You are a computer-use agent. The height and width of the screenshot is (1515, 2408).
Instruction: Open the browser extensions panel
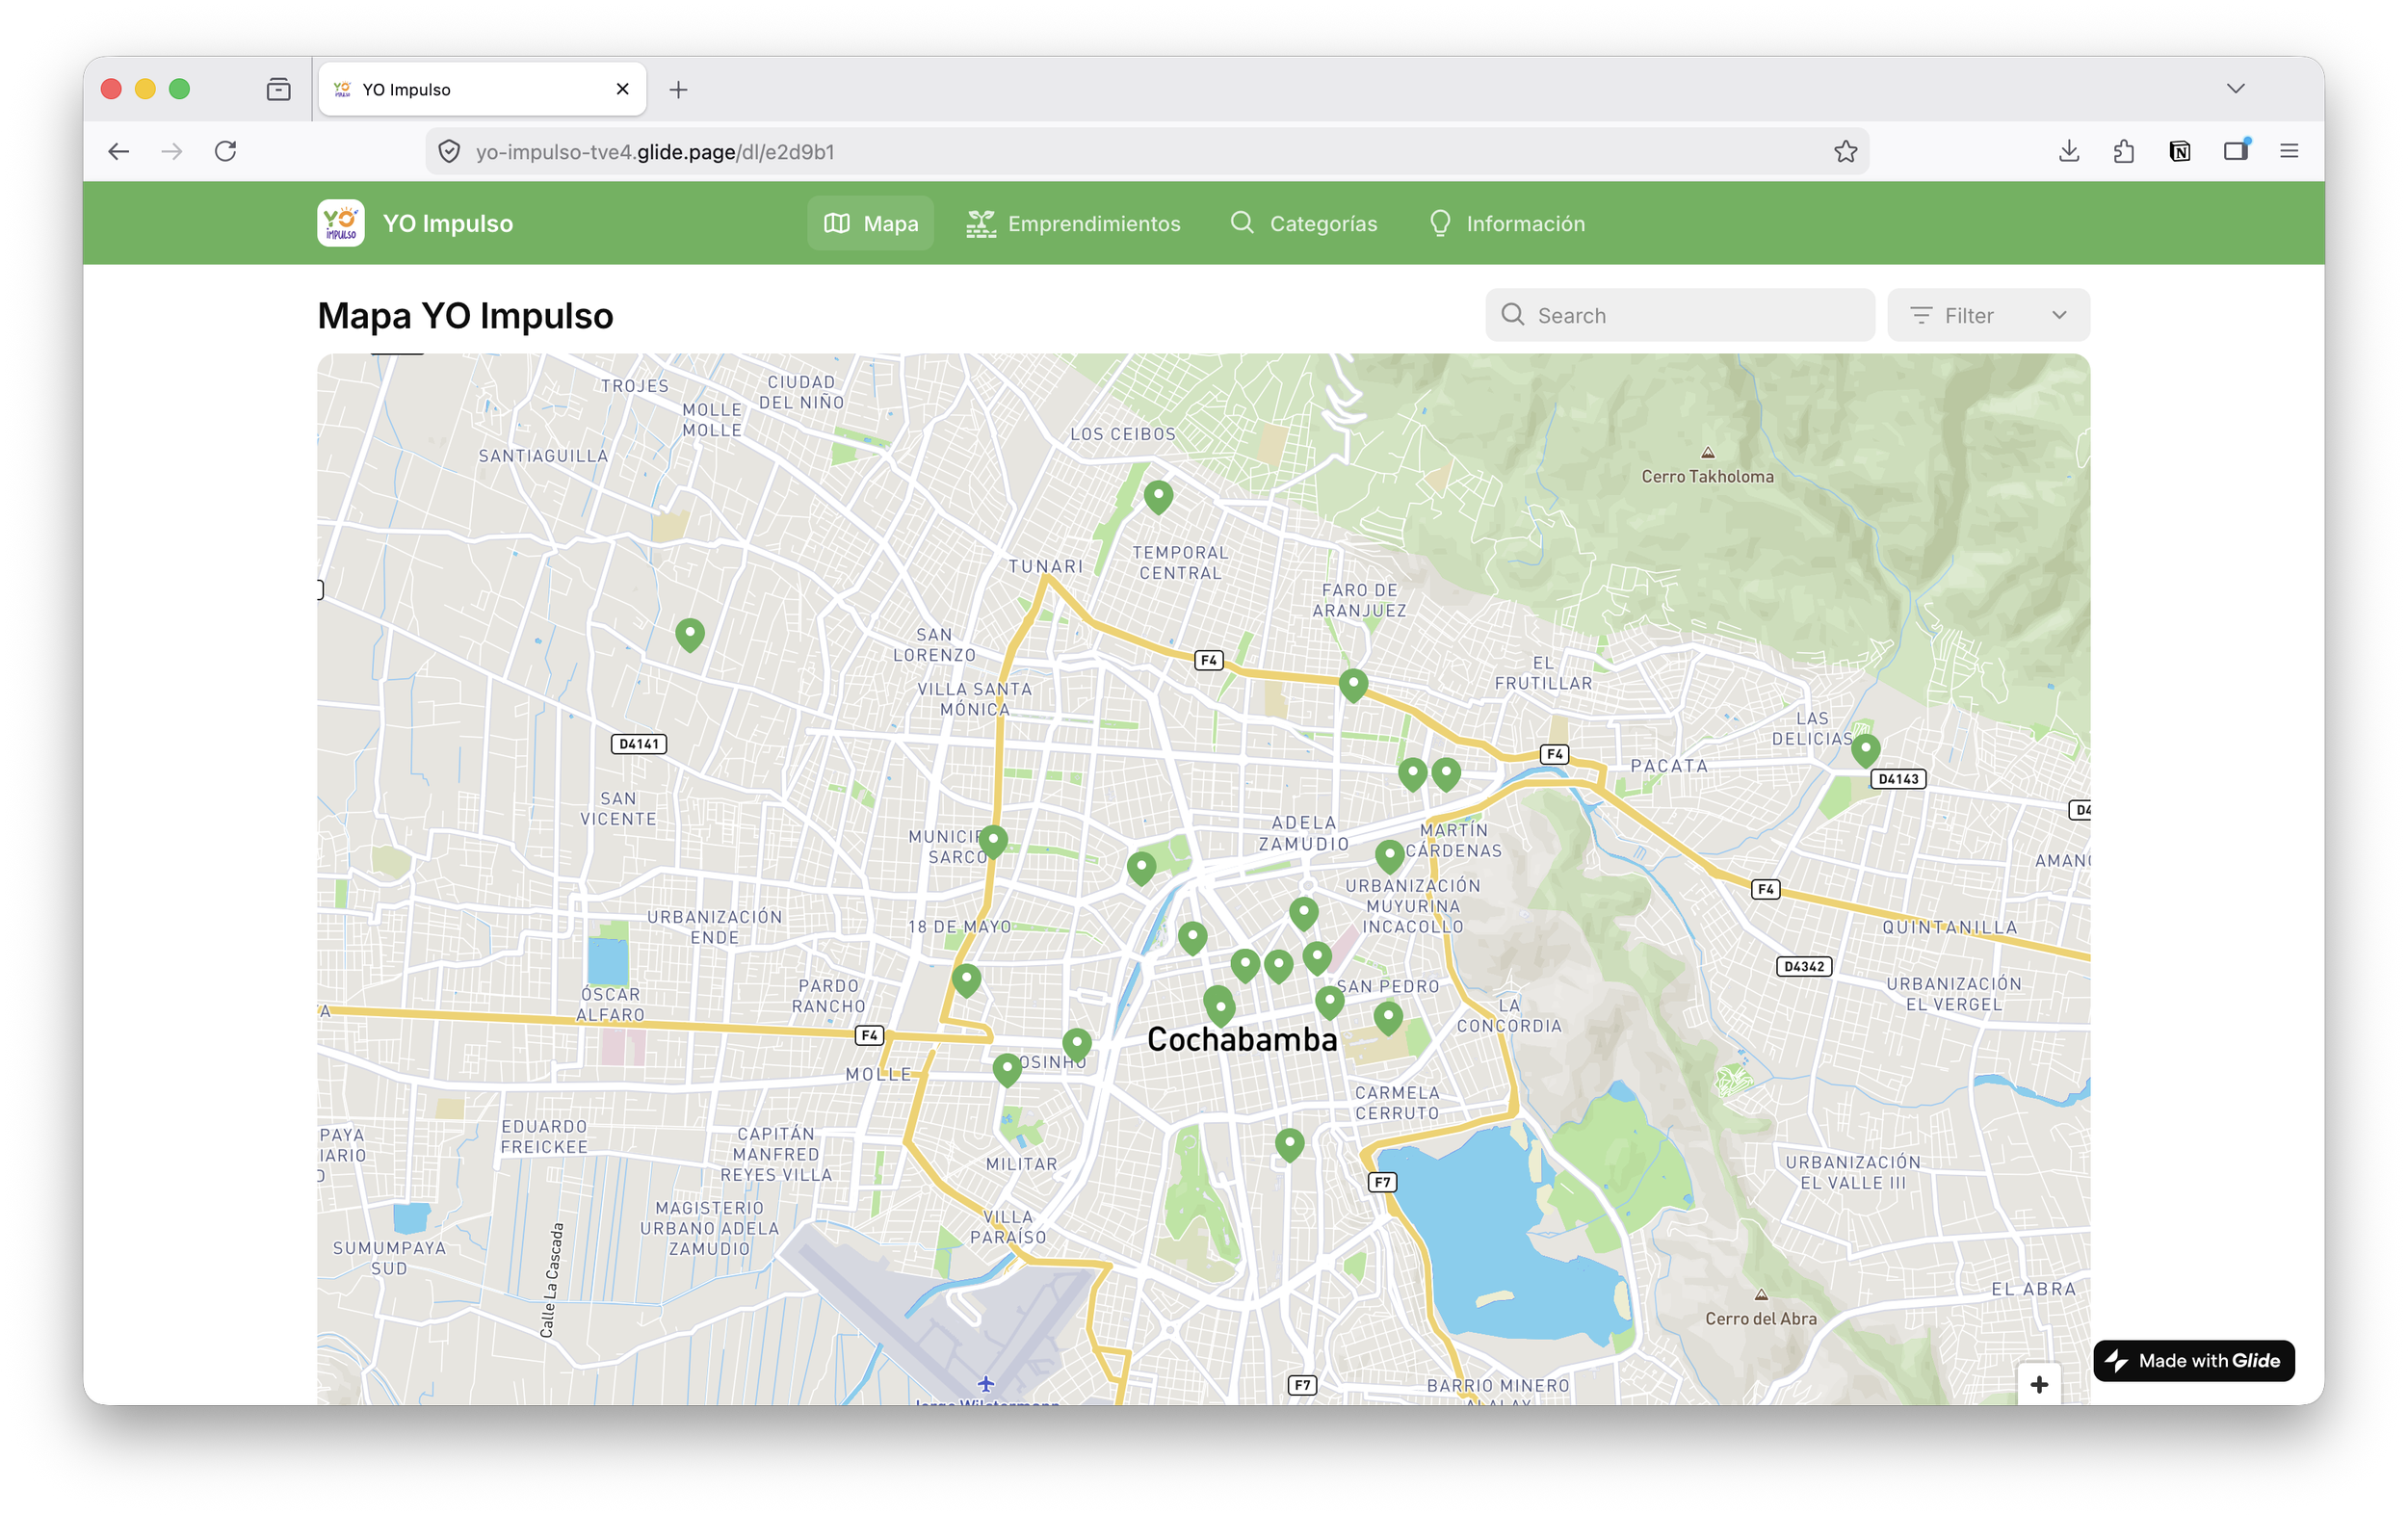click(x=2124, y=151)
